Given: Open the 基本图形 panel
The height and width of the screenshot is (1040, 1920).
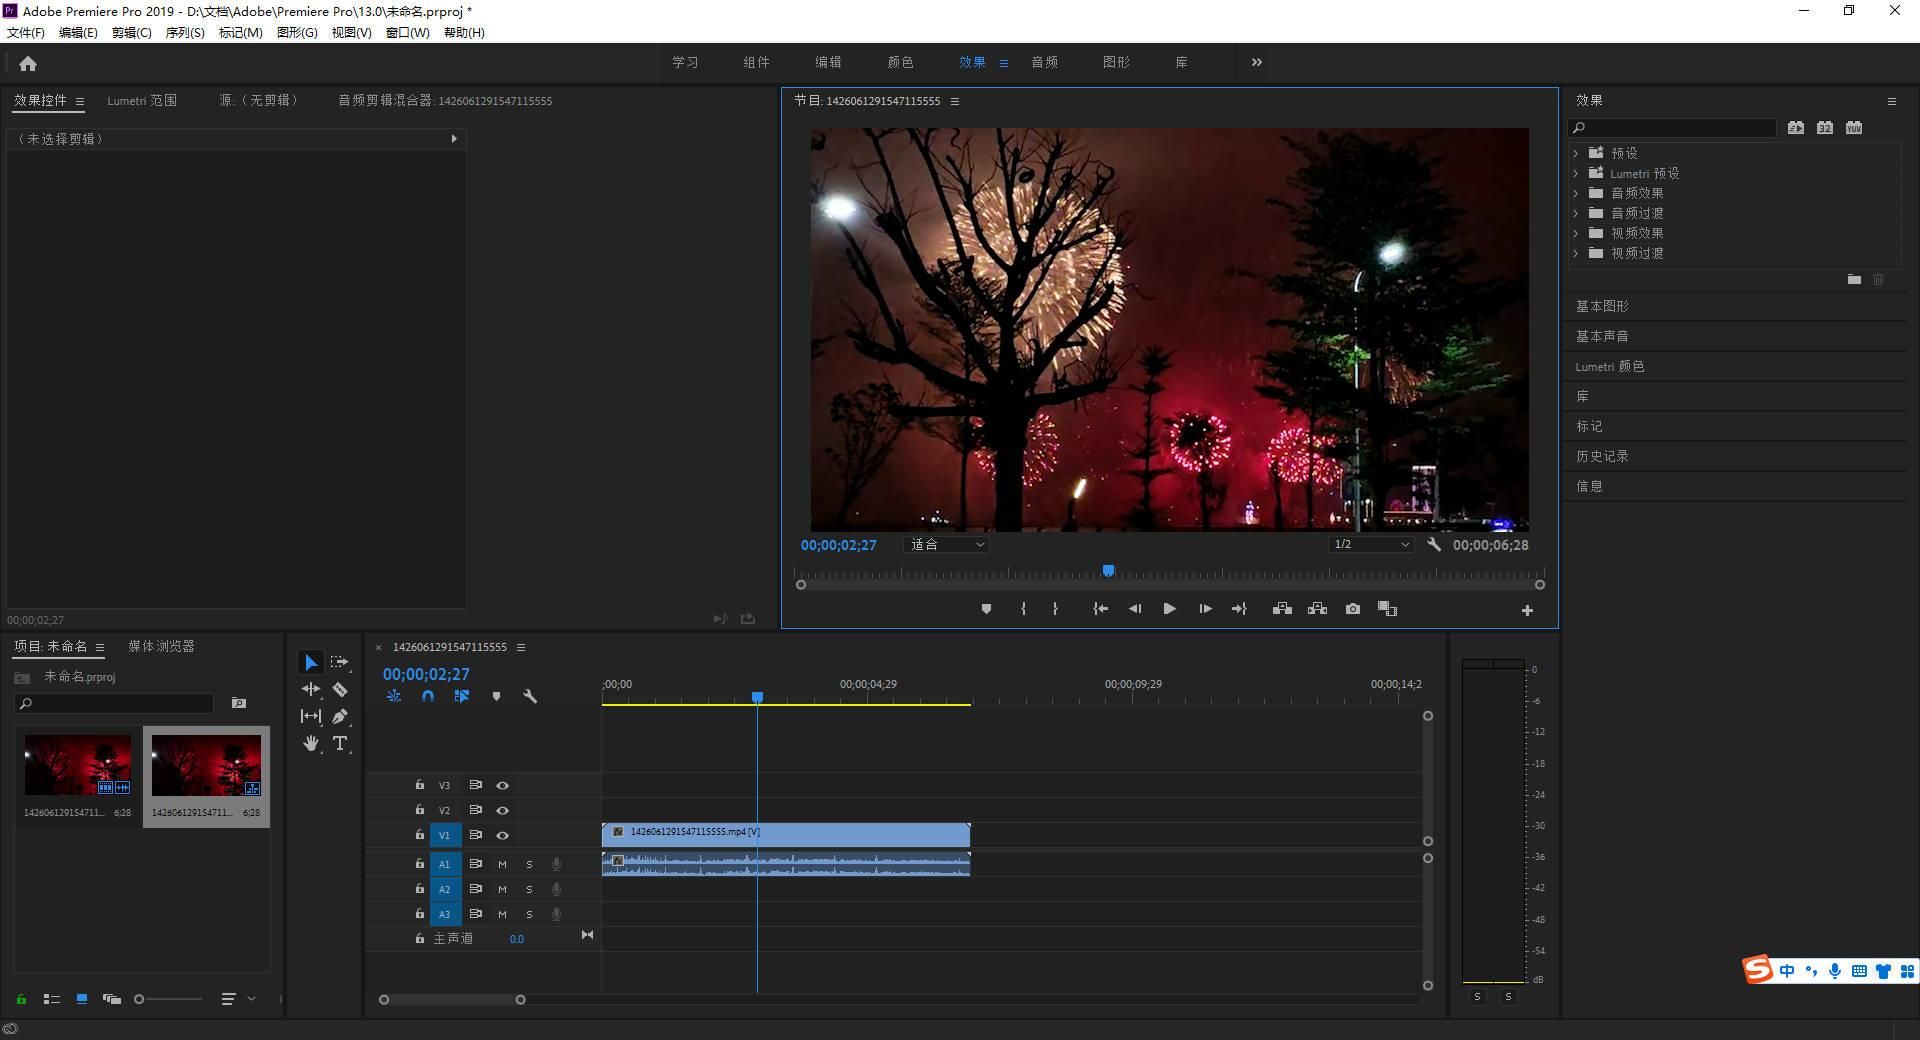Looking at the screenshot, I should [1602, 306].
